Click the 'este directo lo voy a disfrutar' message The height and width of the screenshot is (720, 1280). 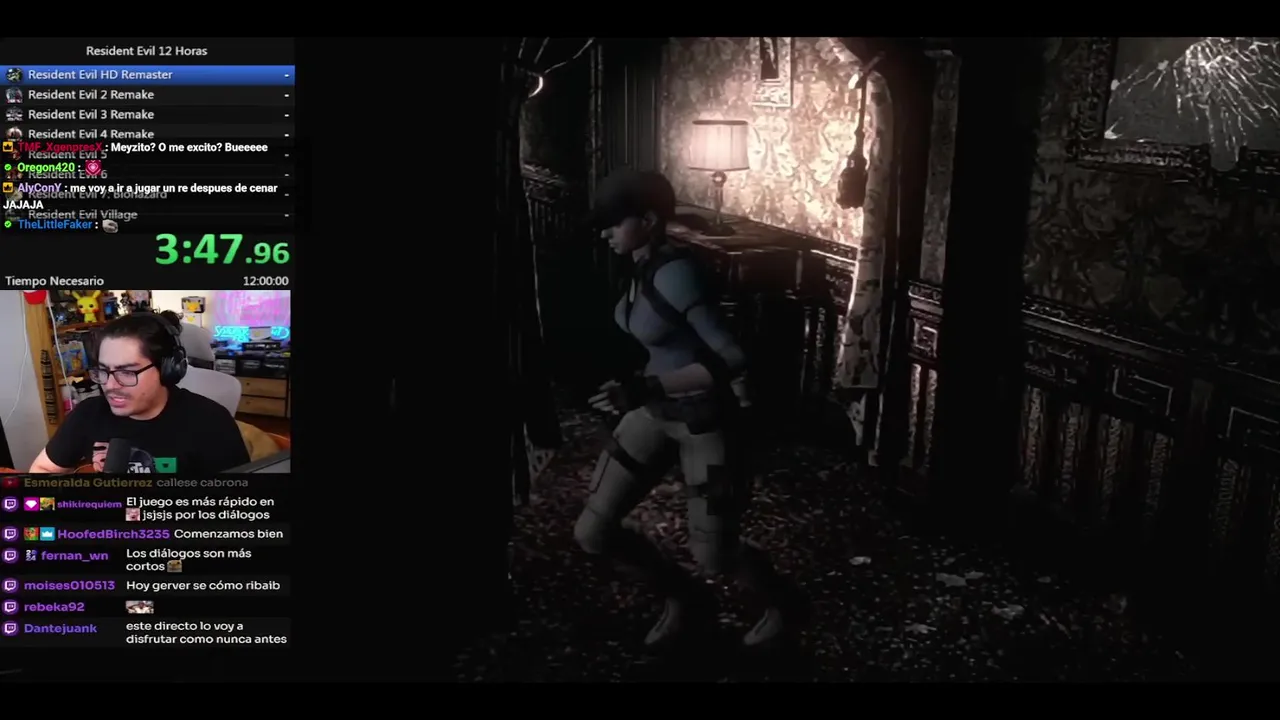206,633
